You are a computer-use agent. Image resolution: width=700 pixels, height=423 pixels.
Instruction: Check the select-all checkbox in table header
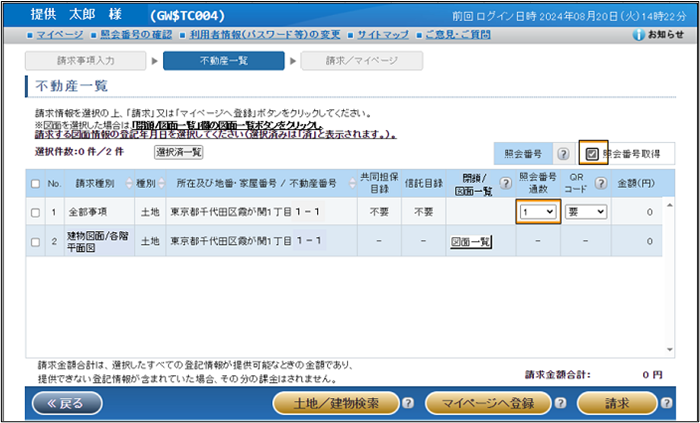pos(35,183)
